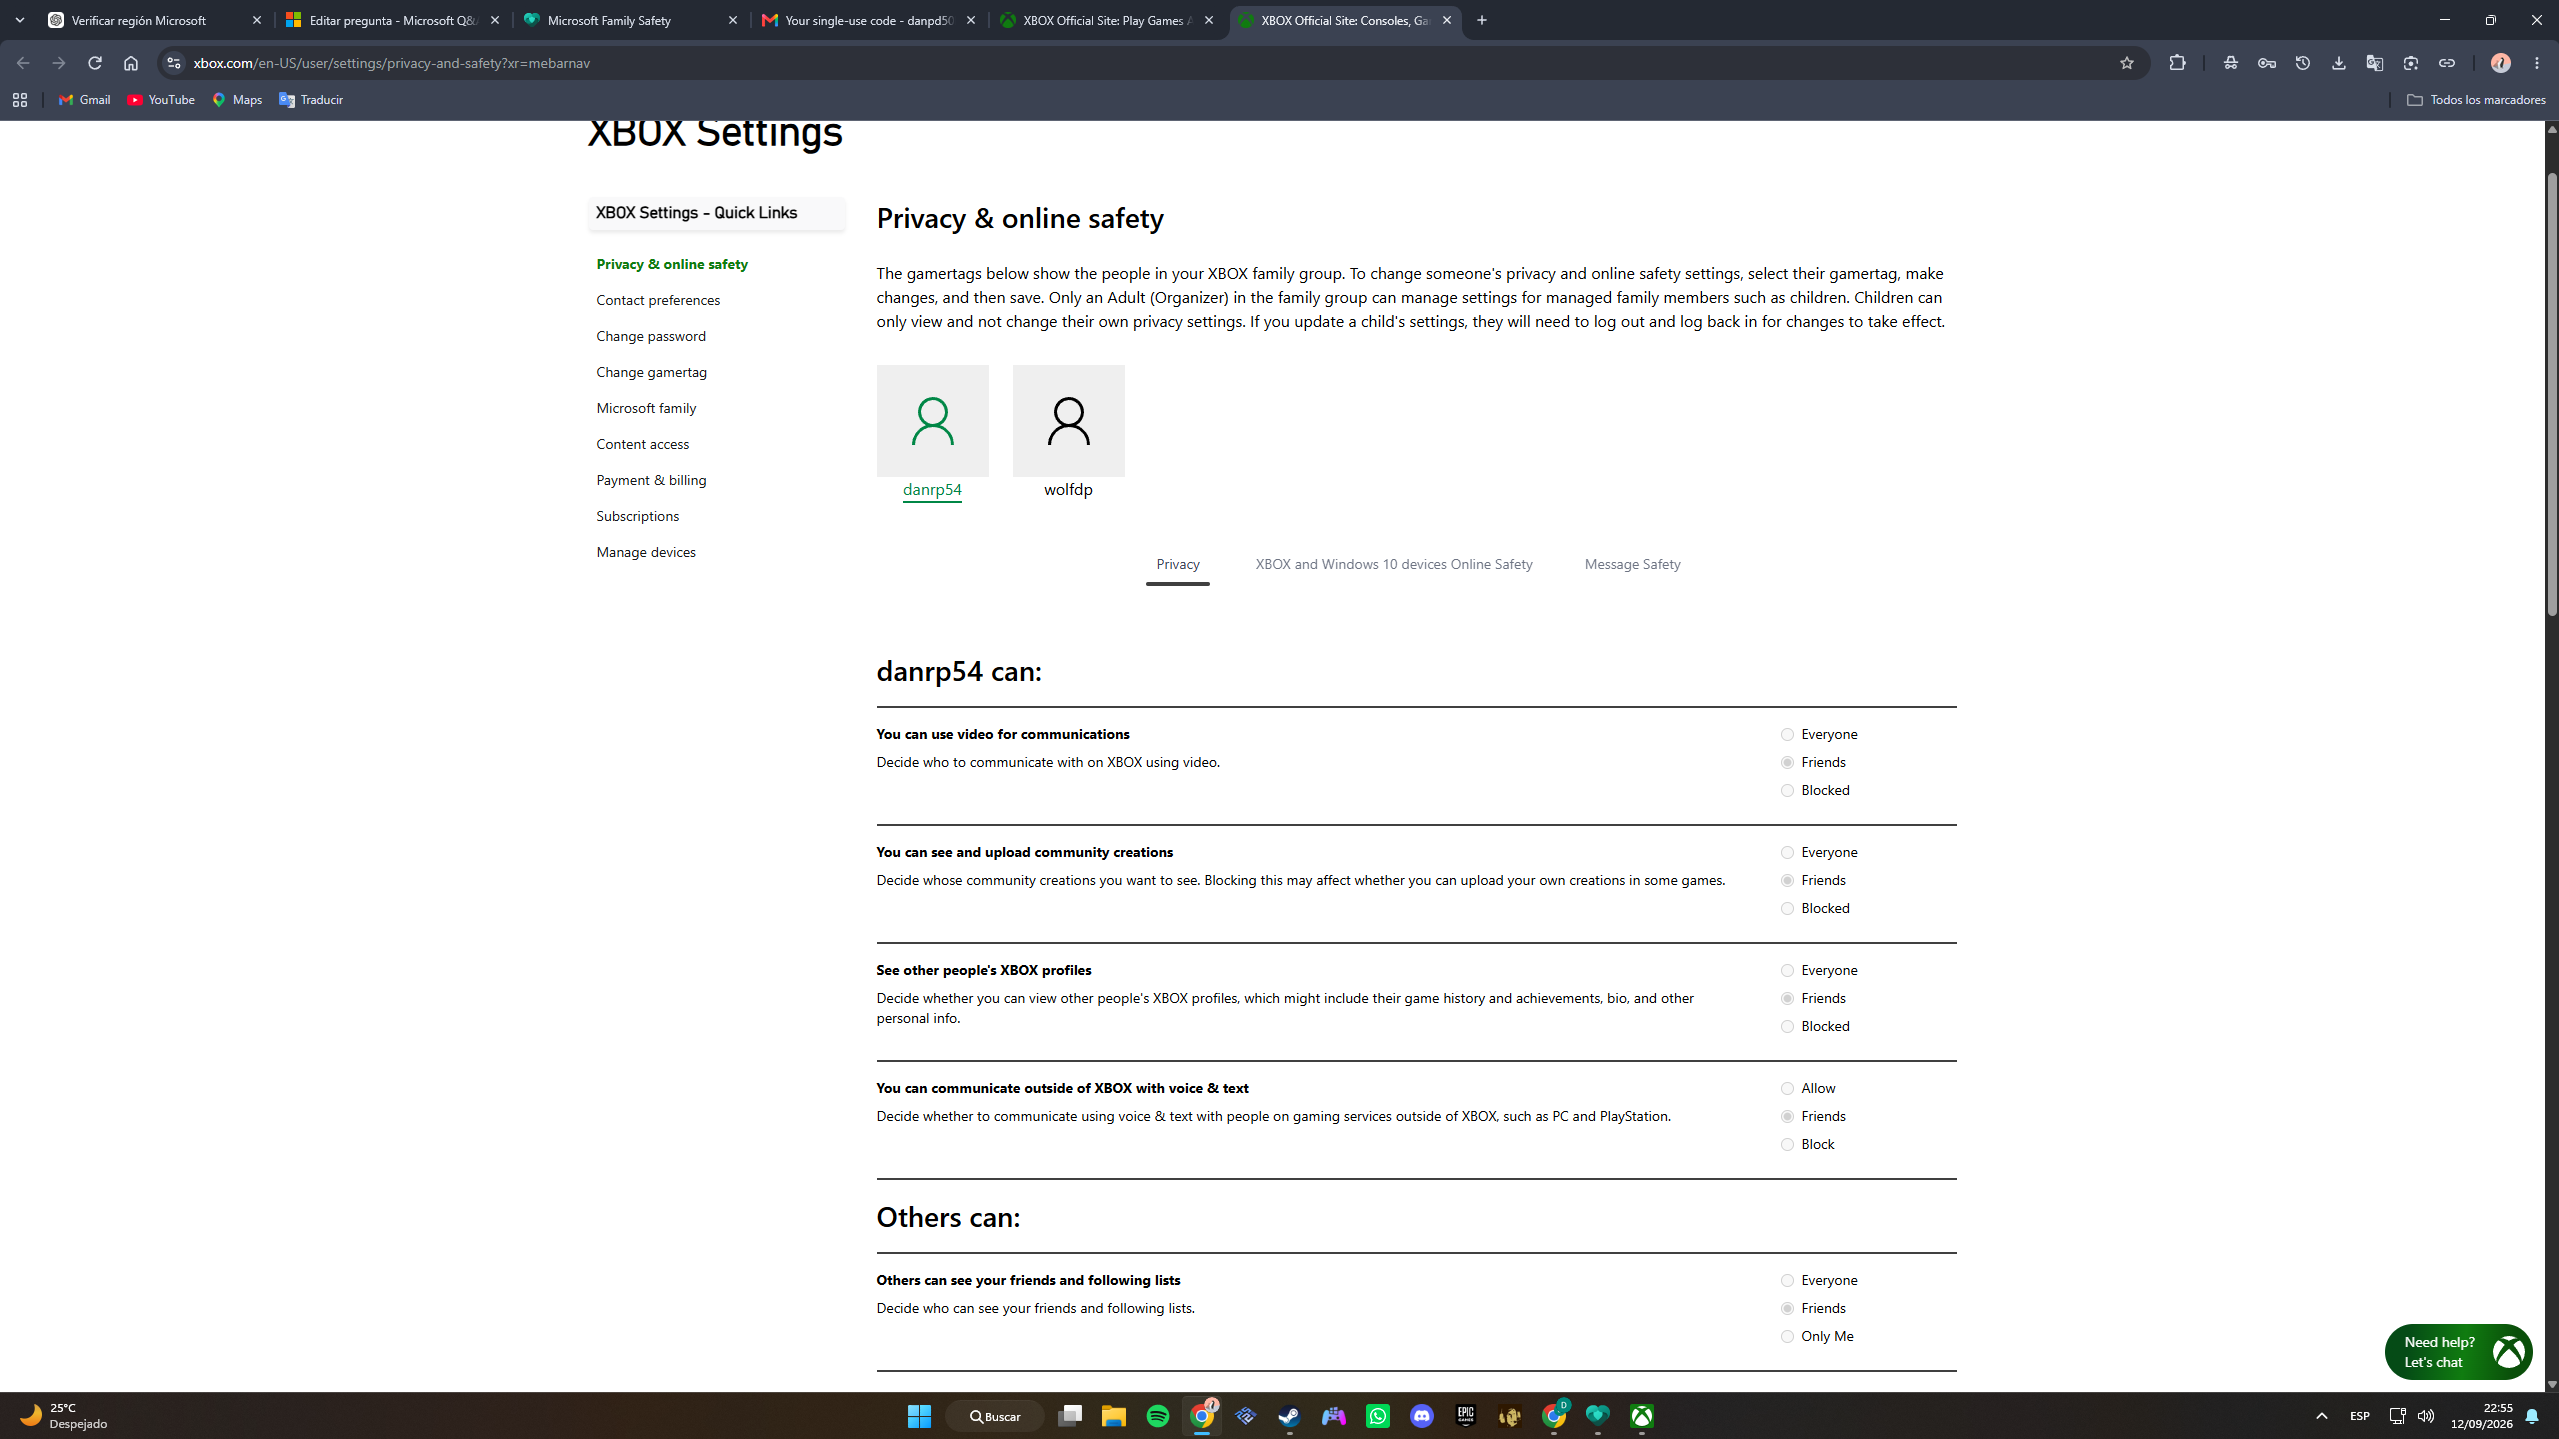Open the tab search dropdown arrow
Viewport: 2559px width, 1439px height.
coord(20,20)
